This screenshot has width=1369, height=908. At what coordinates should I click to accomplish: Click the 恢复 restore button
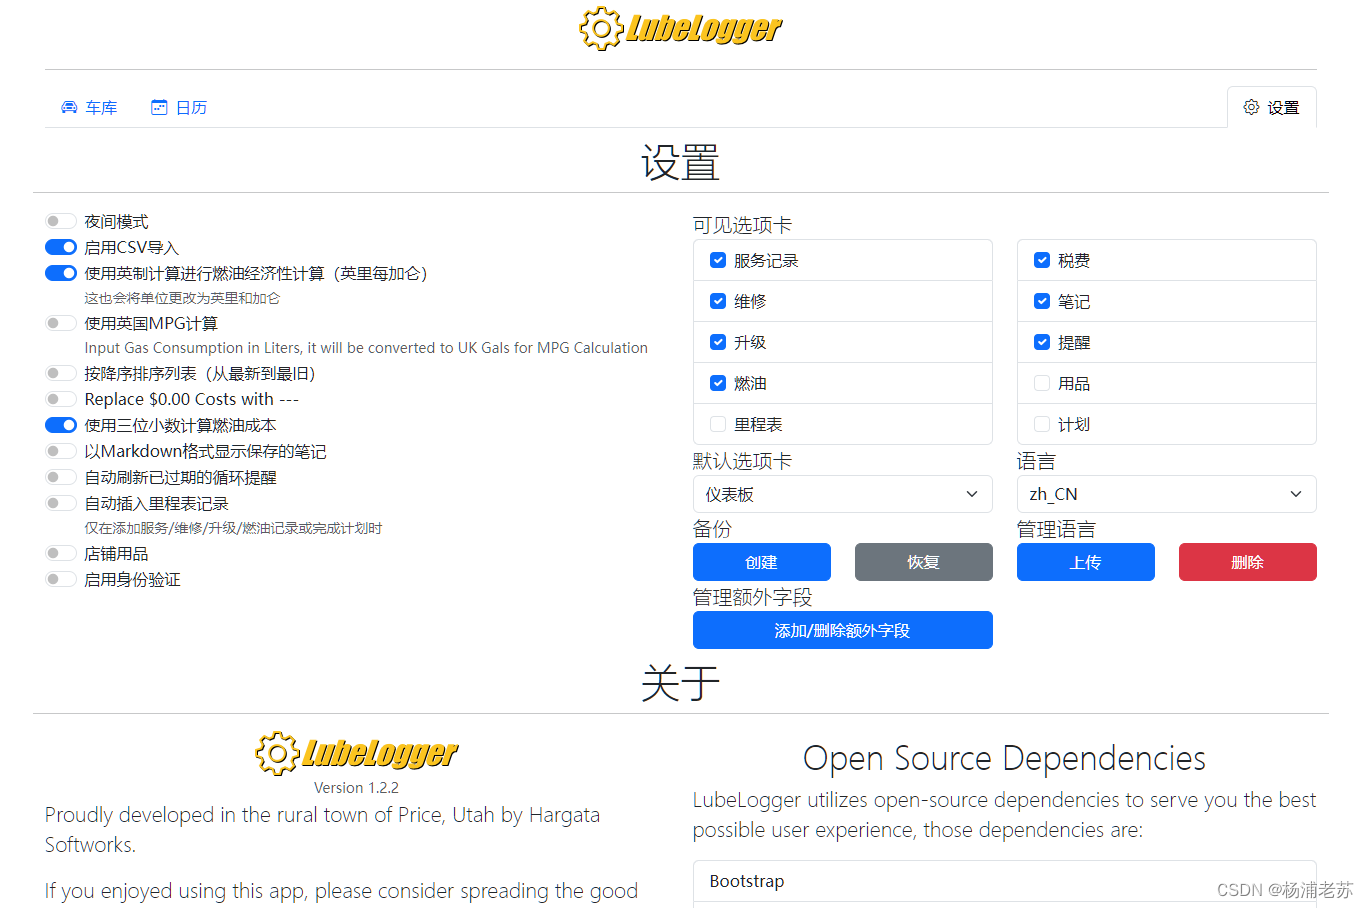tap(924, 562)
